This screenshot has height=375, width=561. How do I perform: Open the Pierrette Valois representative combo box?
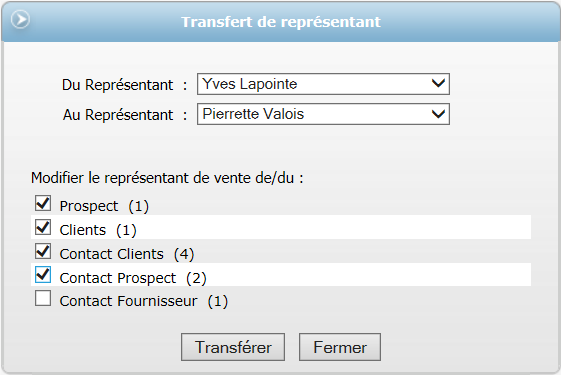(323, 114)
